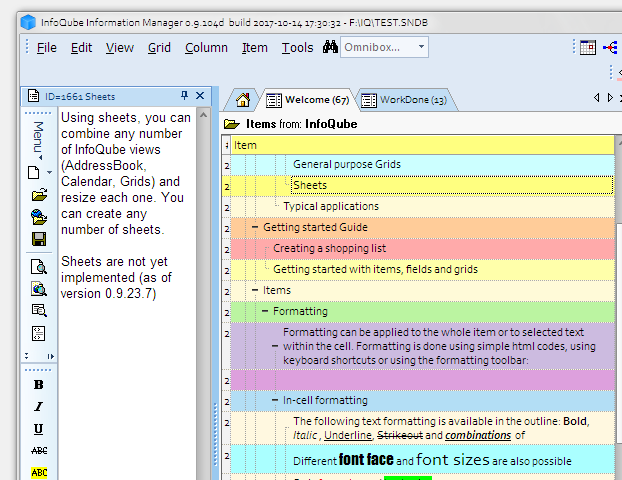Image resolution: width=622 pixels, height=480 pixels.
Task: Collapse the 'Formatting can be applied' paragraph node
Action: 275,346
